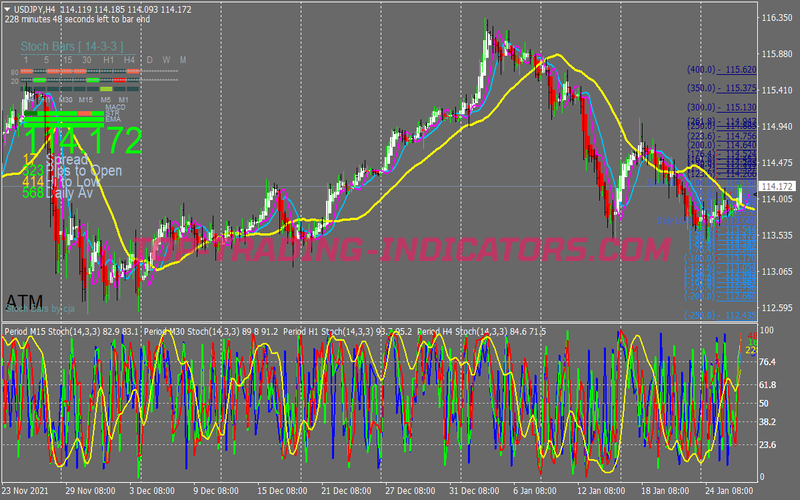Select the (223.6) - 114.756 Fibonacci level
Image resolution: width=800 pixels, height=500 pixels.
[721, 136]
